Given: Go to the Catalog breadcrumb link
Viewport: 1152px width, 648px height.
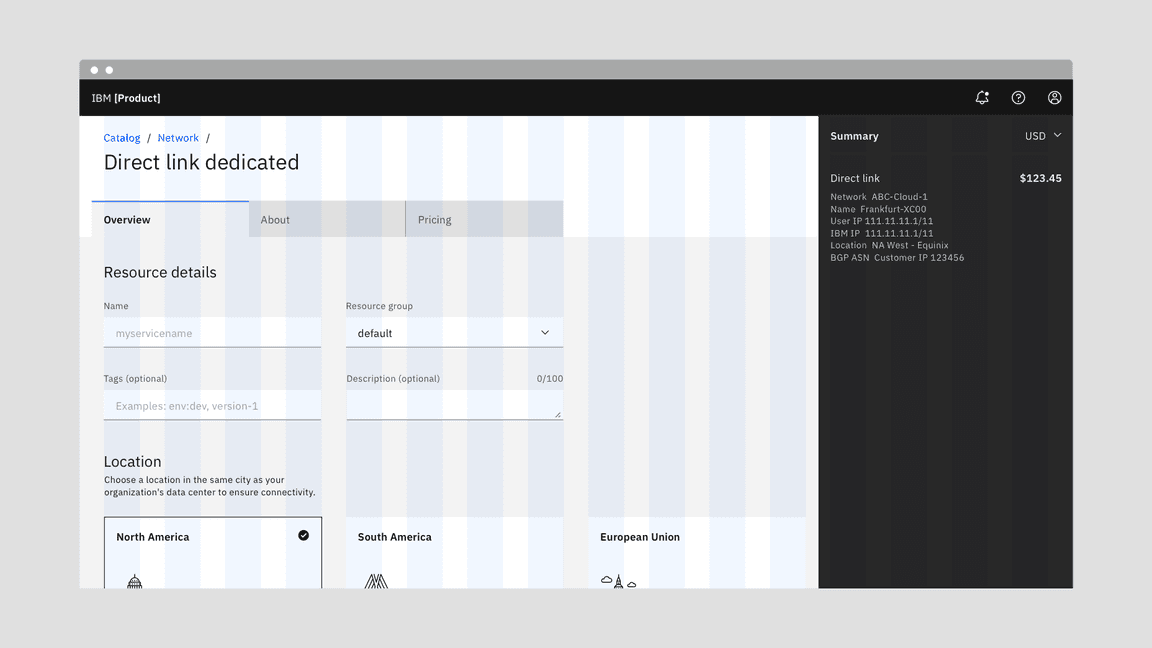Looking at the screenshot, I should pos(122,138).
